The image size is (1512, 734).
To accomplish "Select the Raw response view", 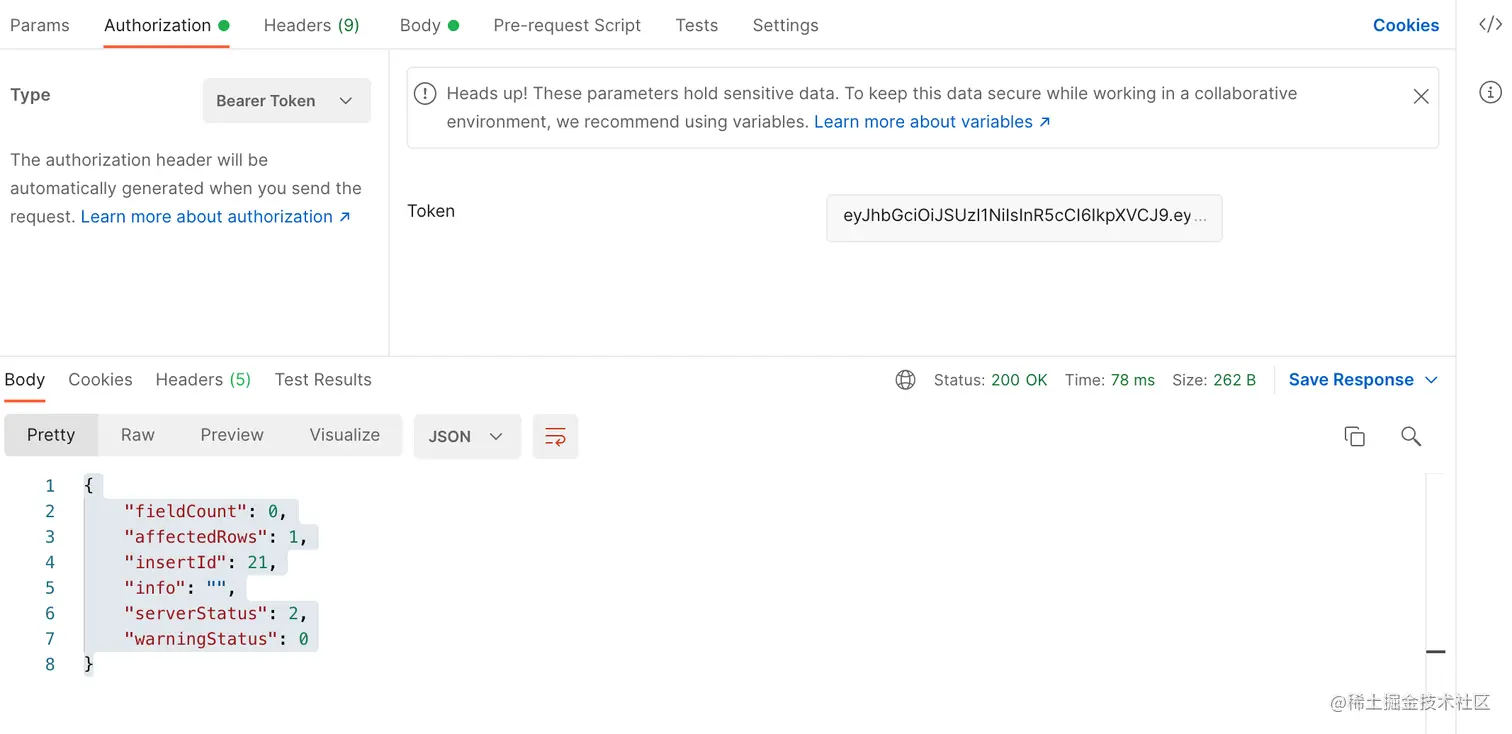I will (x=138, y=435).
